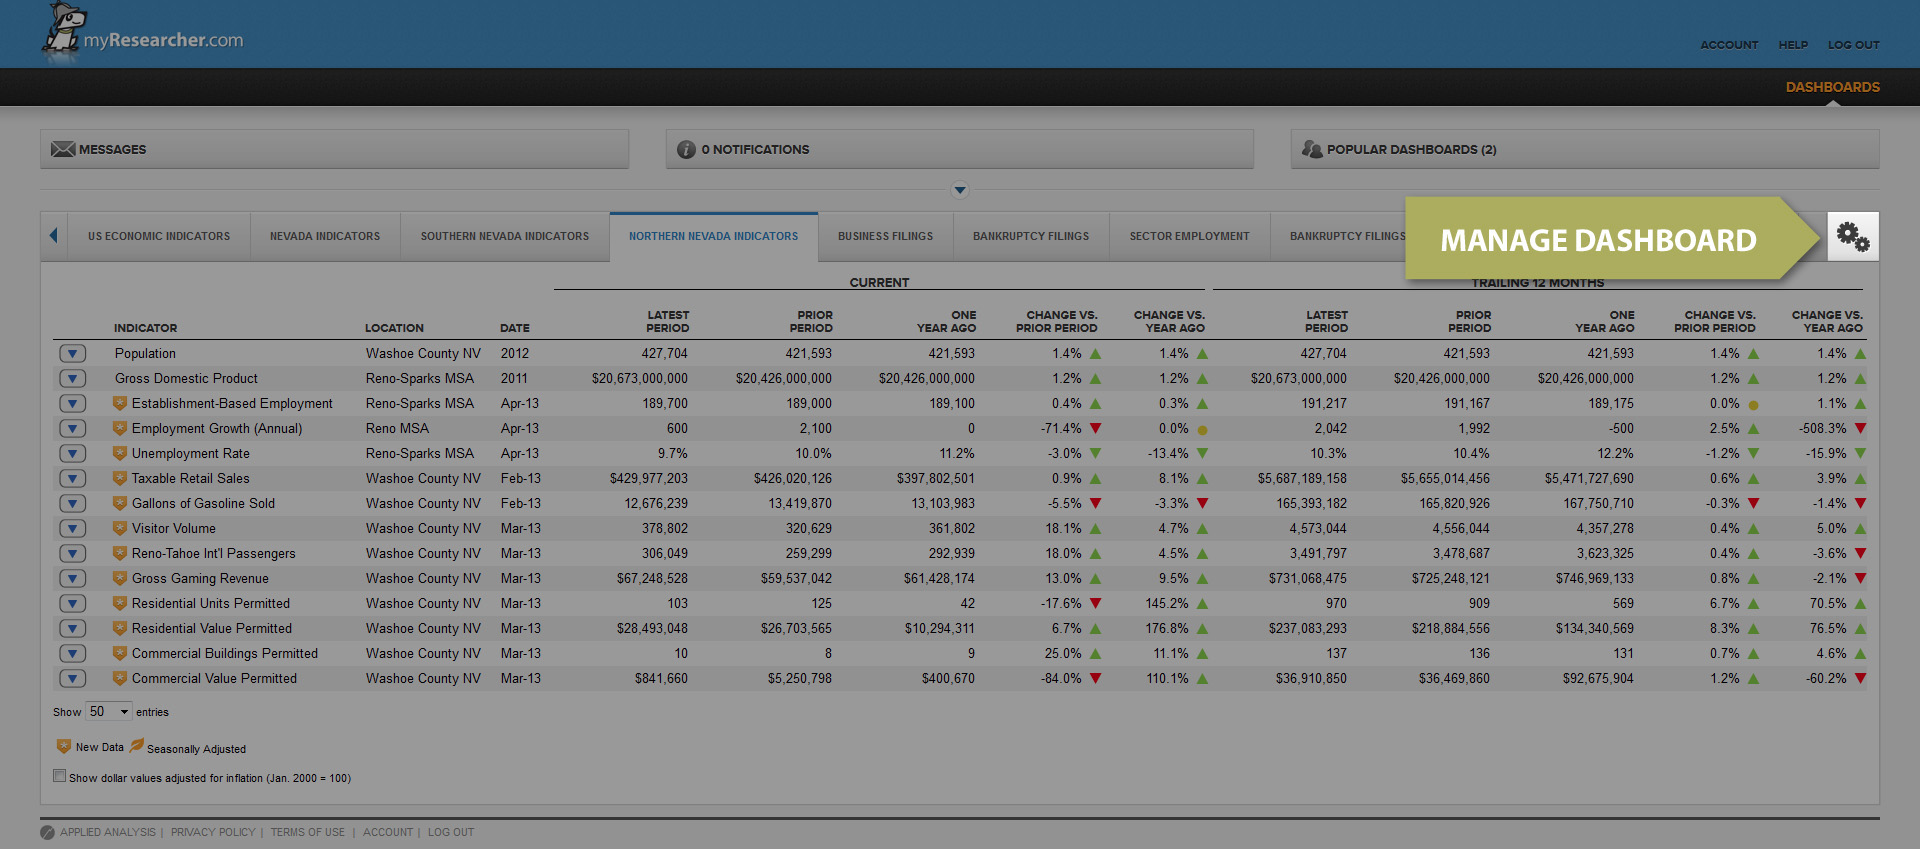Image resolution: width=1920 pixels, height=849 pixels.
Task: Expand the Unemployment Rate row
Action: [x=72, y=453]
